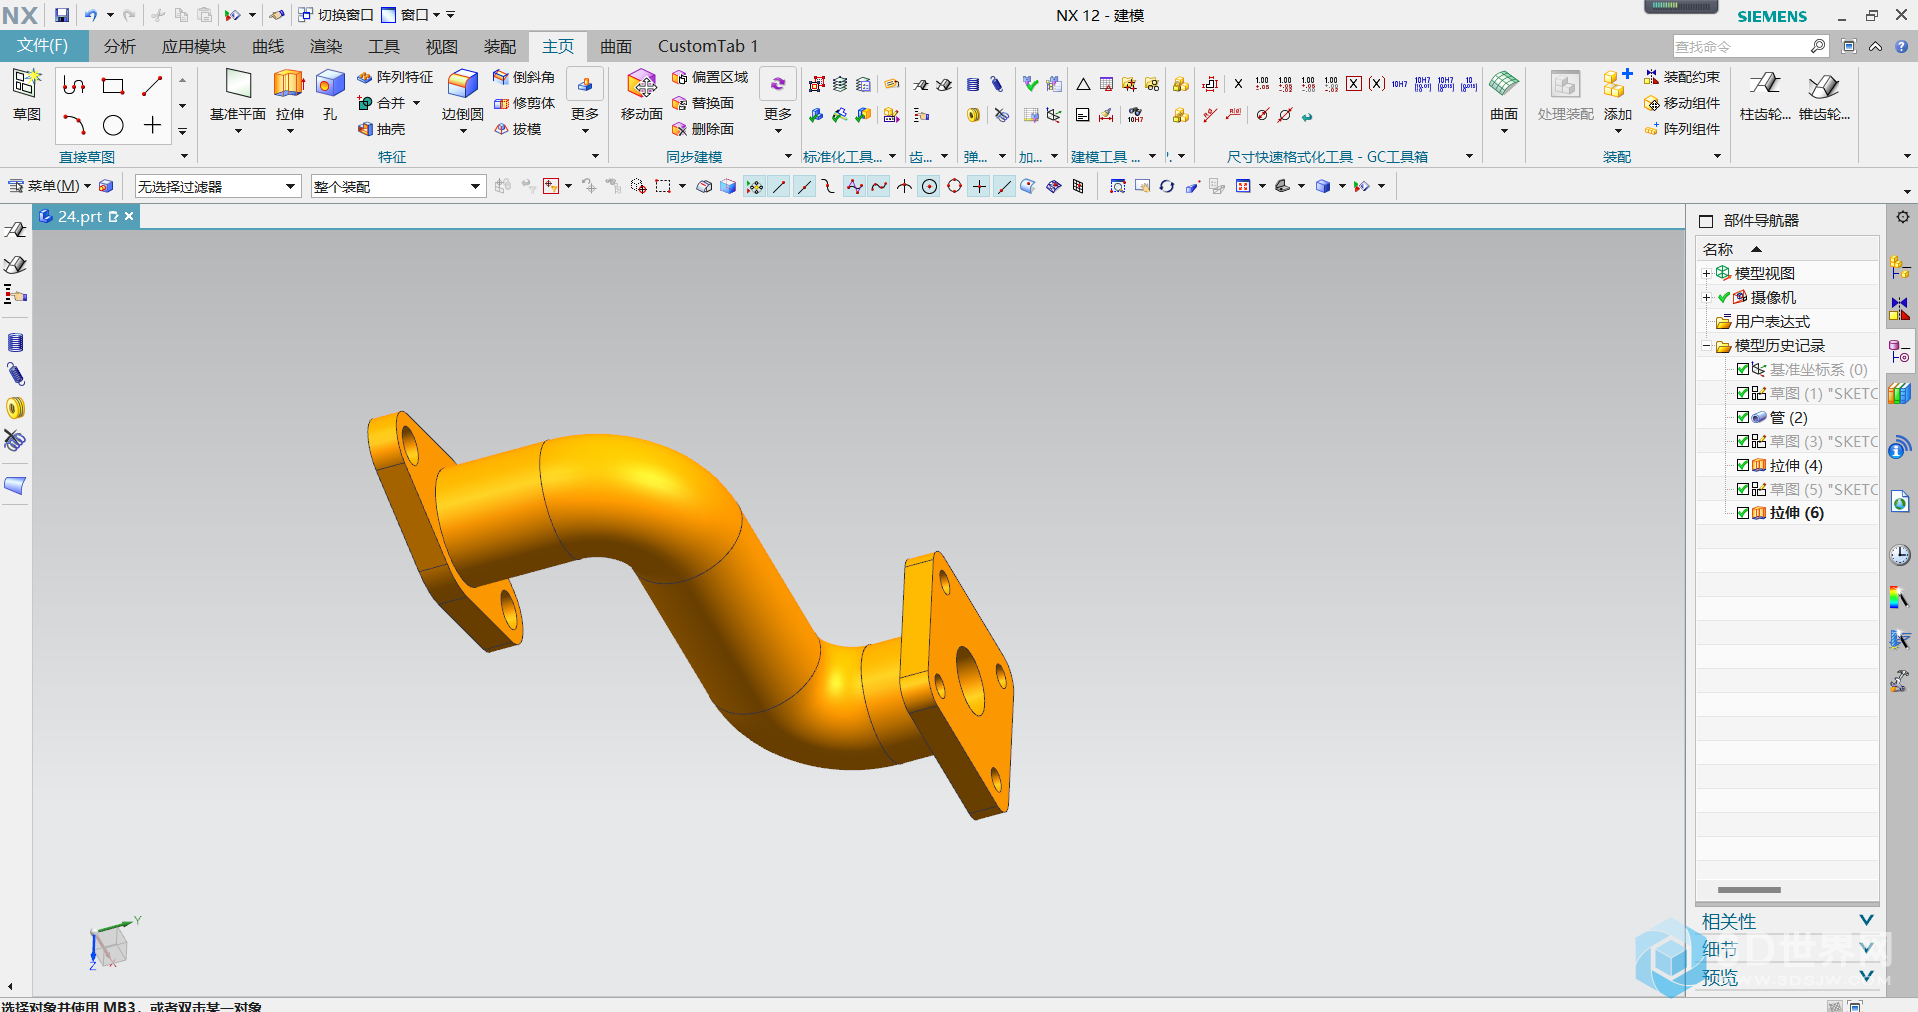Open 更多 under the 特征 group
Image resolution: width=1918 pixels, height=1012 pixels.
point(585,100)
